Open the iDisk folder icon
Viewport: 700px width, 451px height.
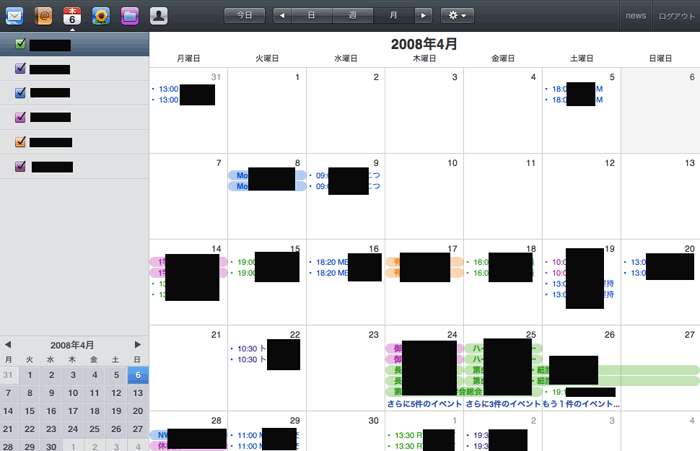tap(130, 16)
